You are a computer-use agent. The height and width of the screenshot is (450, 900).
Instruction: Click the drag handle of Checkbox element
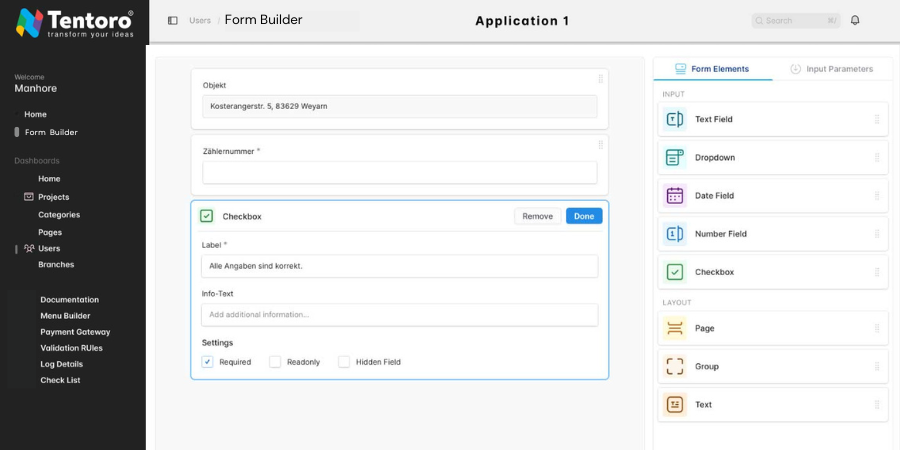click(x=876, y=272)
